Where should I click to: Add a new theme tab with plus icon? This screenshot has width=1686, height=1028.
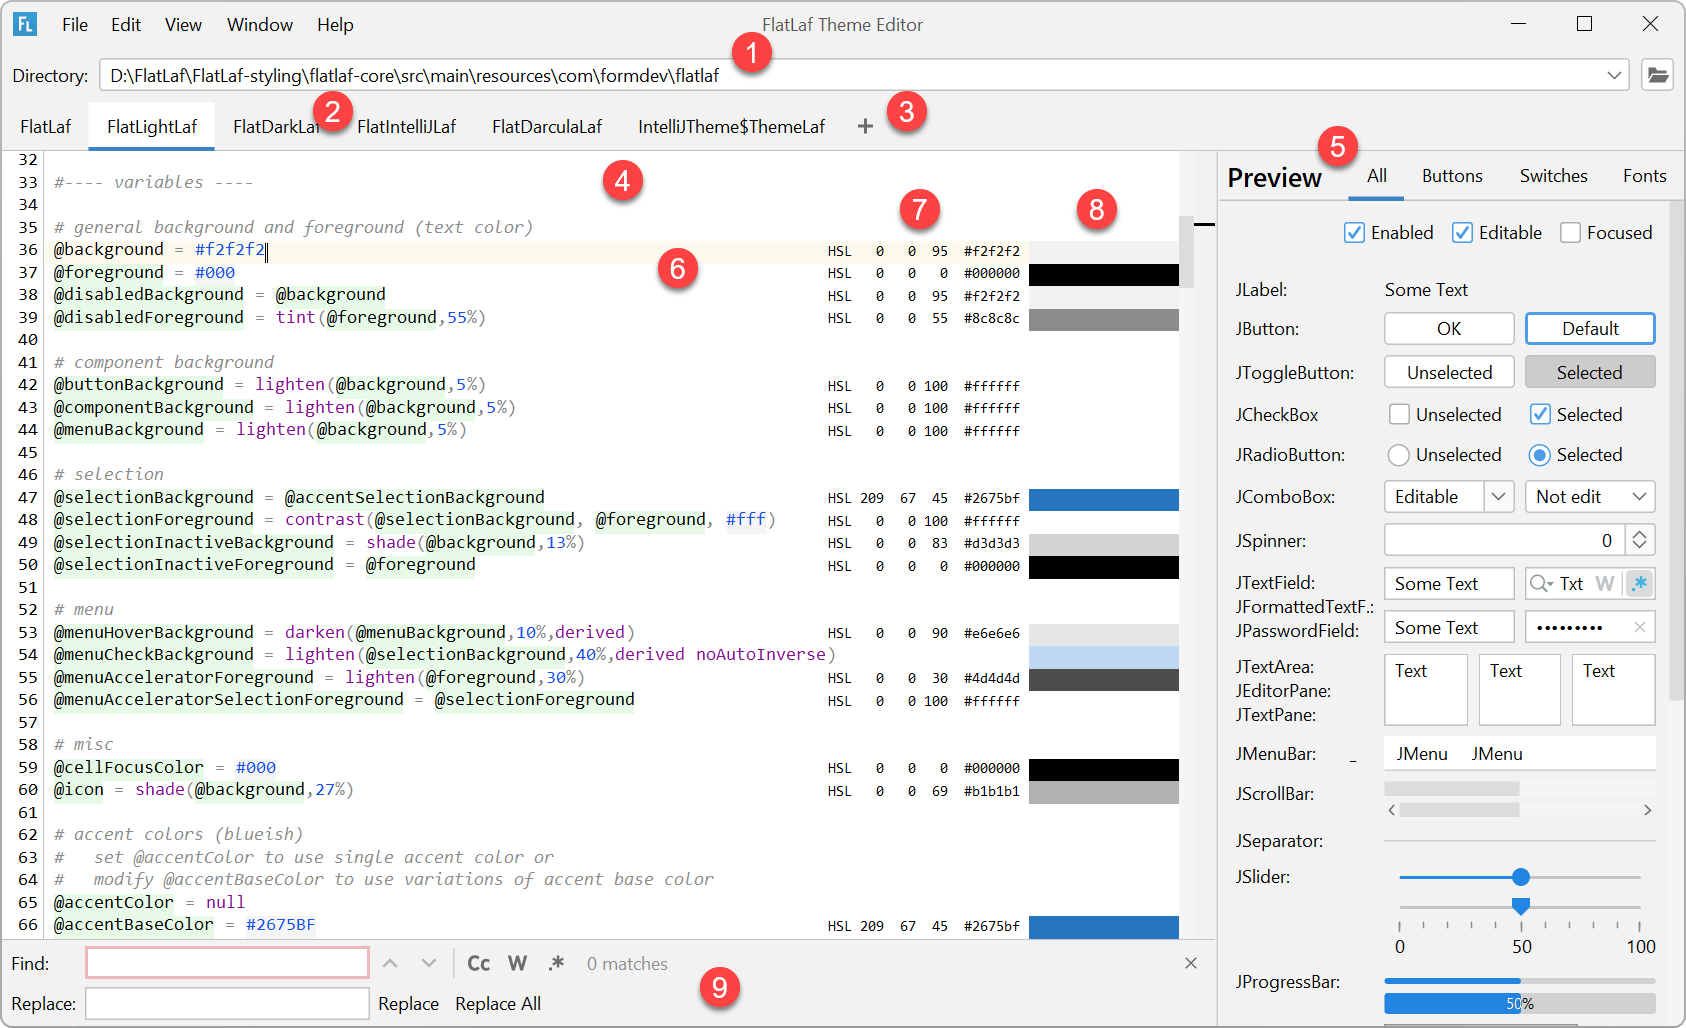(865, 126)
